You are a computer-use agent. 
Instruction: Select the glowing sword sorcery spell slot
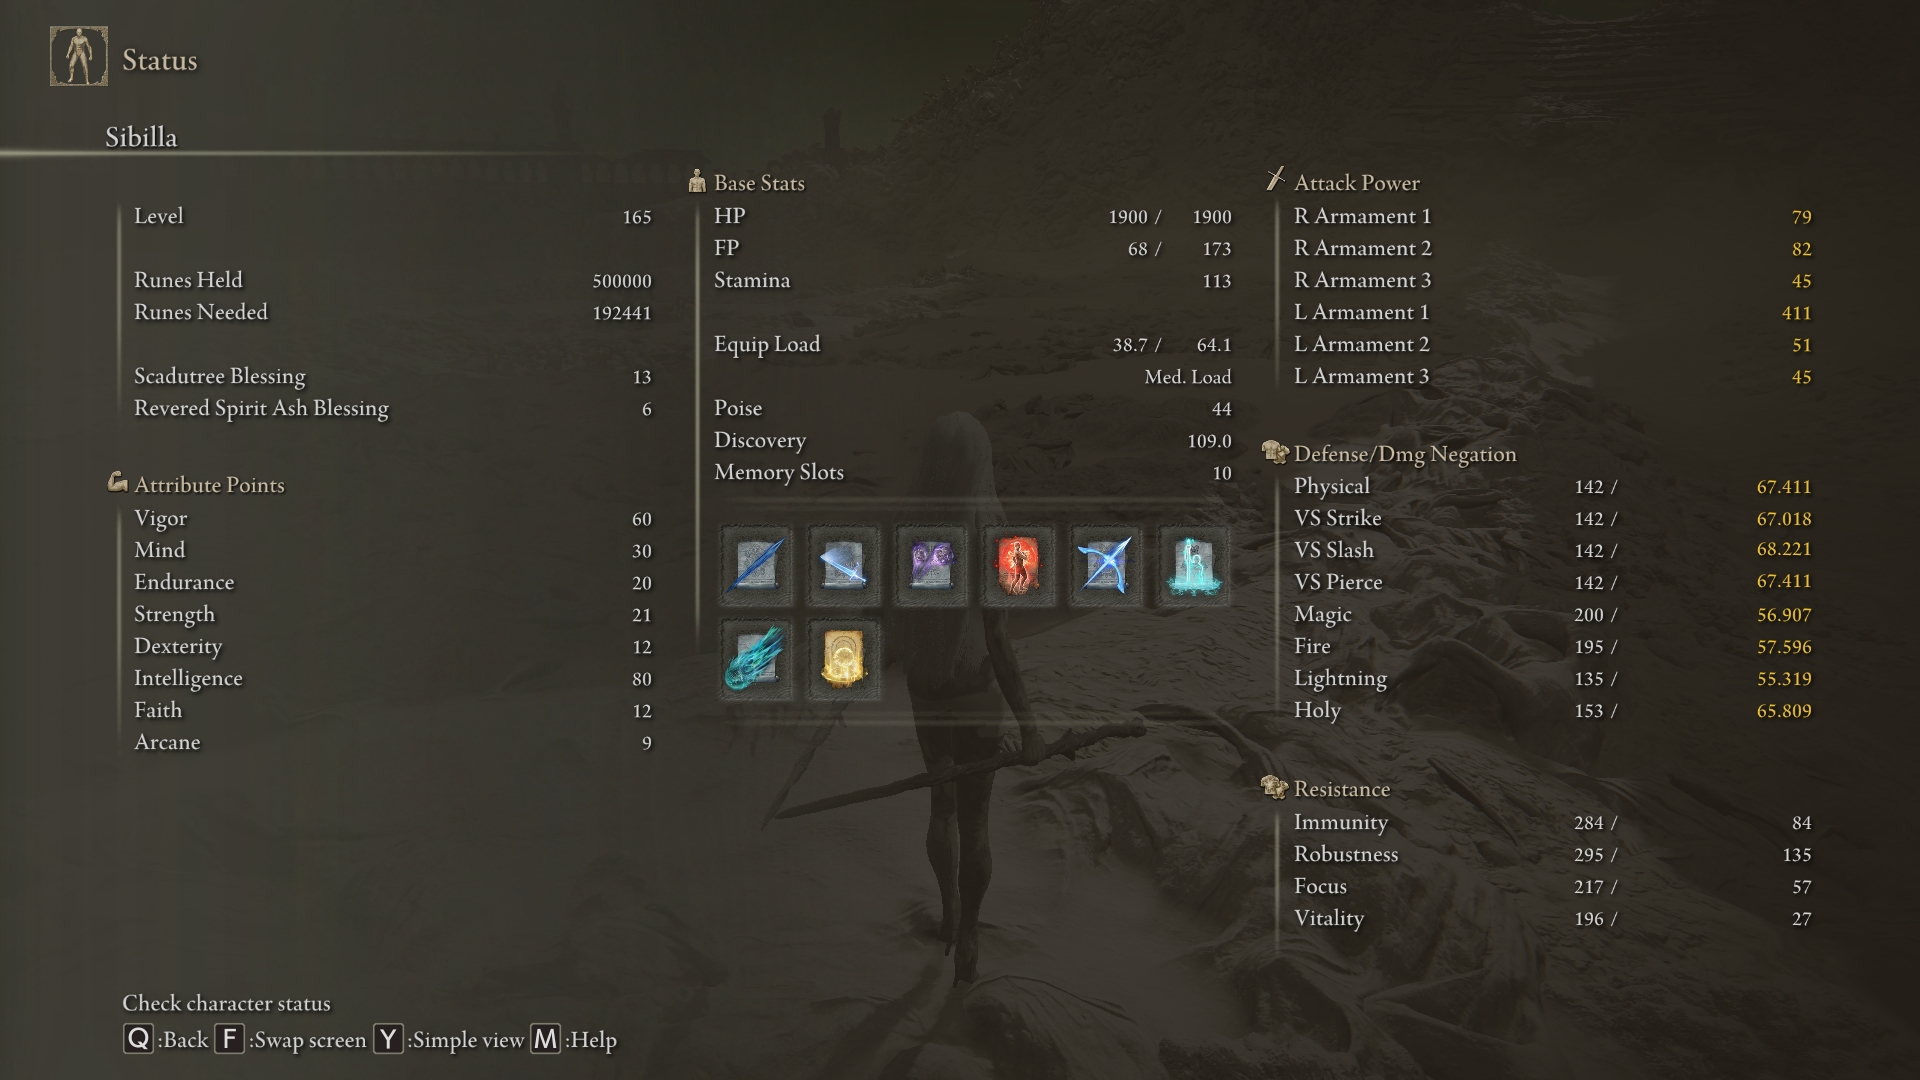pyautogui.click(x=843, y=566)
